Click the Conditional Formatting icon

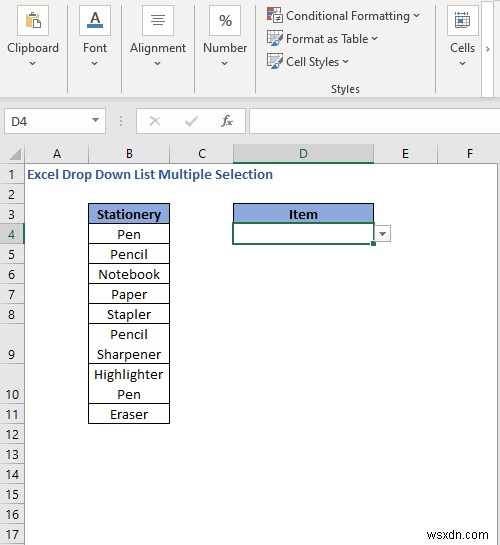[x=274, y=15]
